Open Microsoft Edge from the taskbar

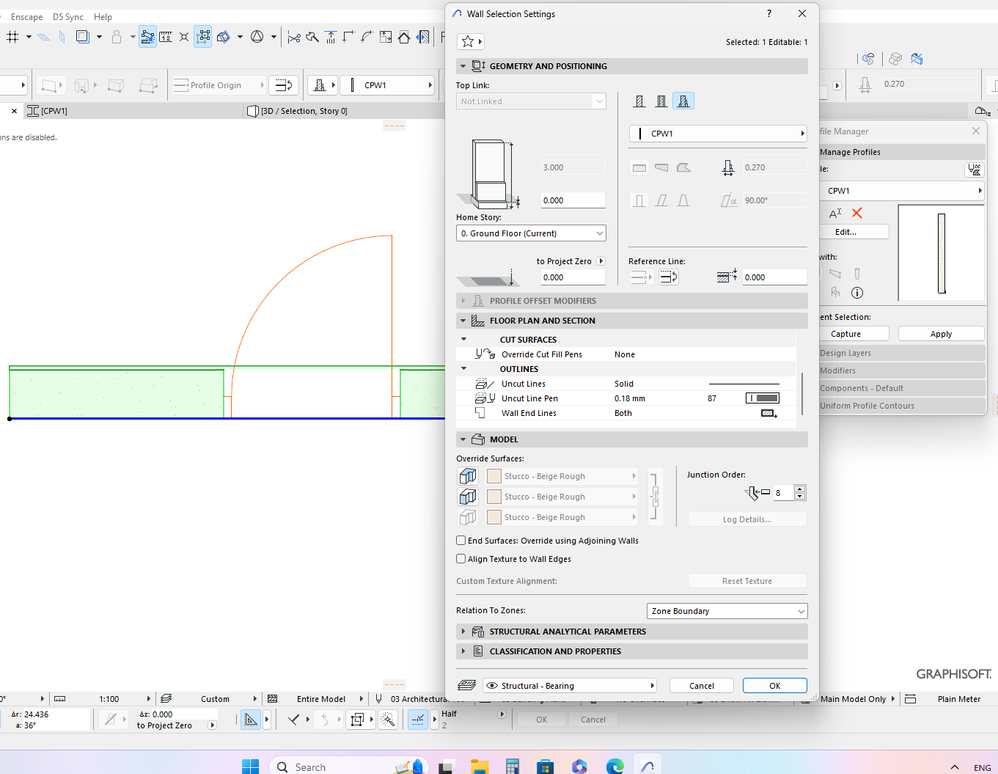(x=614, y=766)
